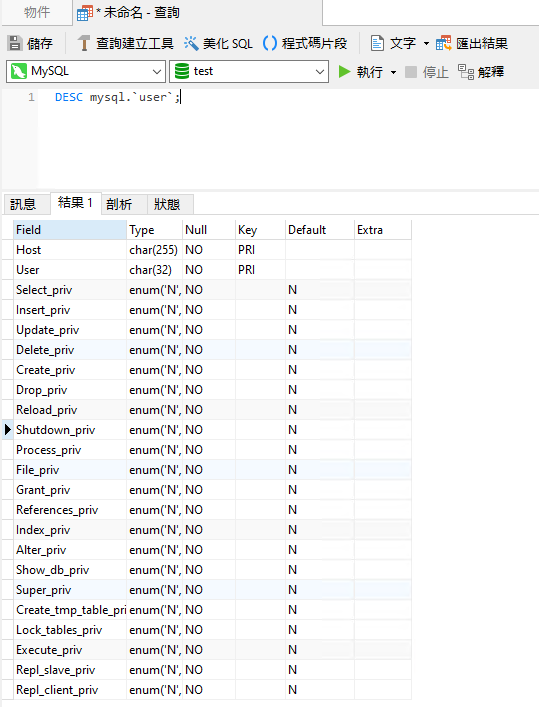Click the Field column header
Image resolution: width=539 pixels, height=707 pixels.
click(x=70, y=230)
